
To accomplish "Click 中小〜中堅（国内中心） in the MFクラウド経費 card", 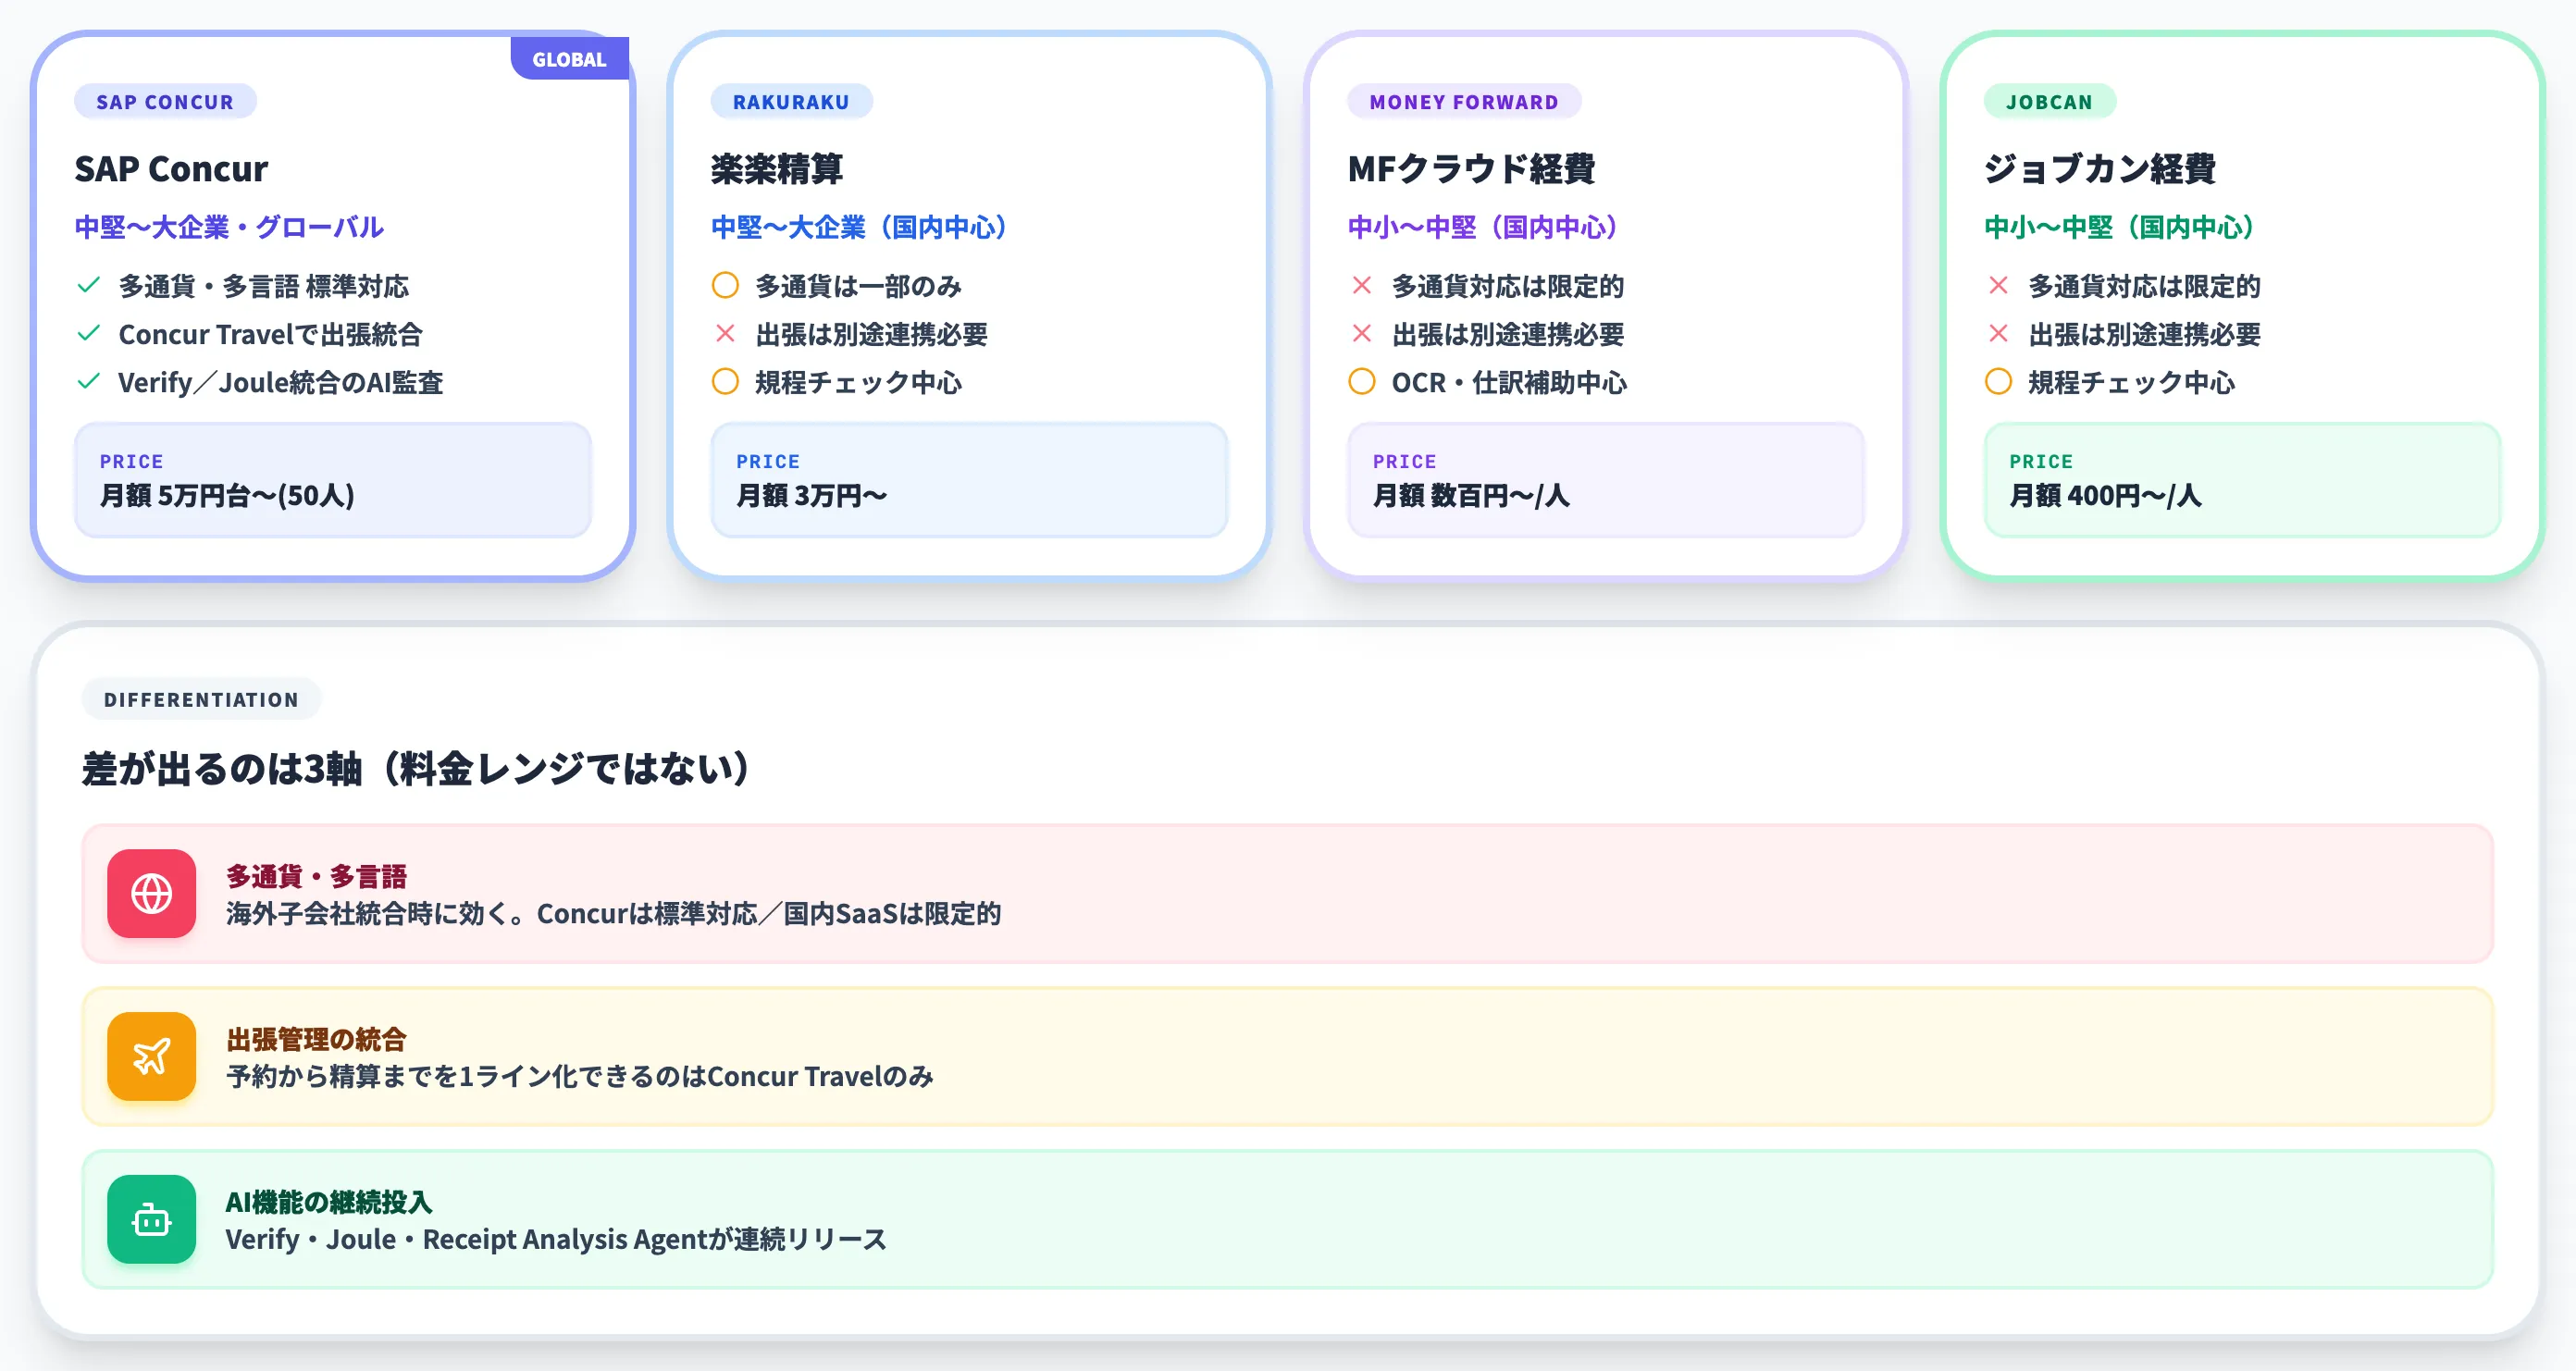I will point(1482,227).
